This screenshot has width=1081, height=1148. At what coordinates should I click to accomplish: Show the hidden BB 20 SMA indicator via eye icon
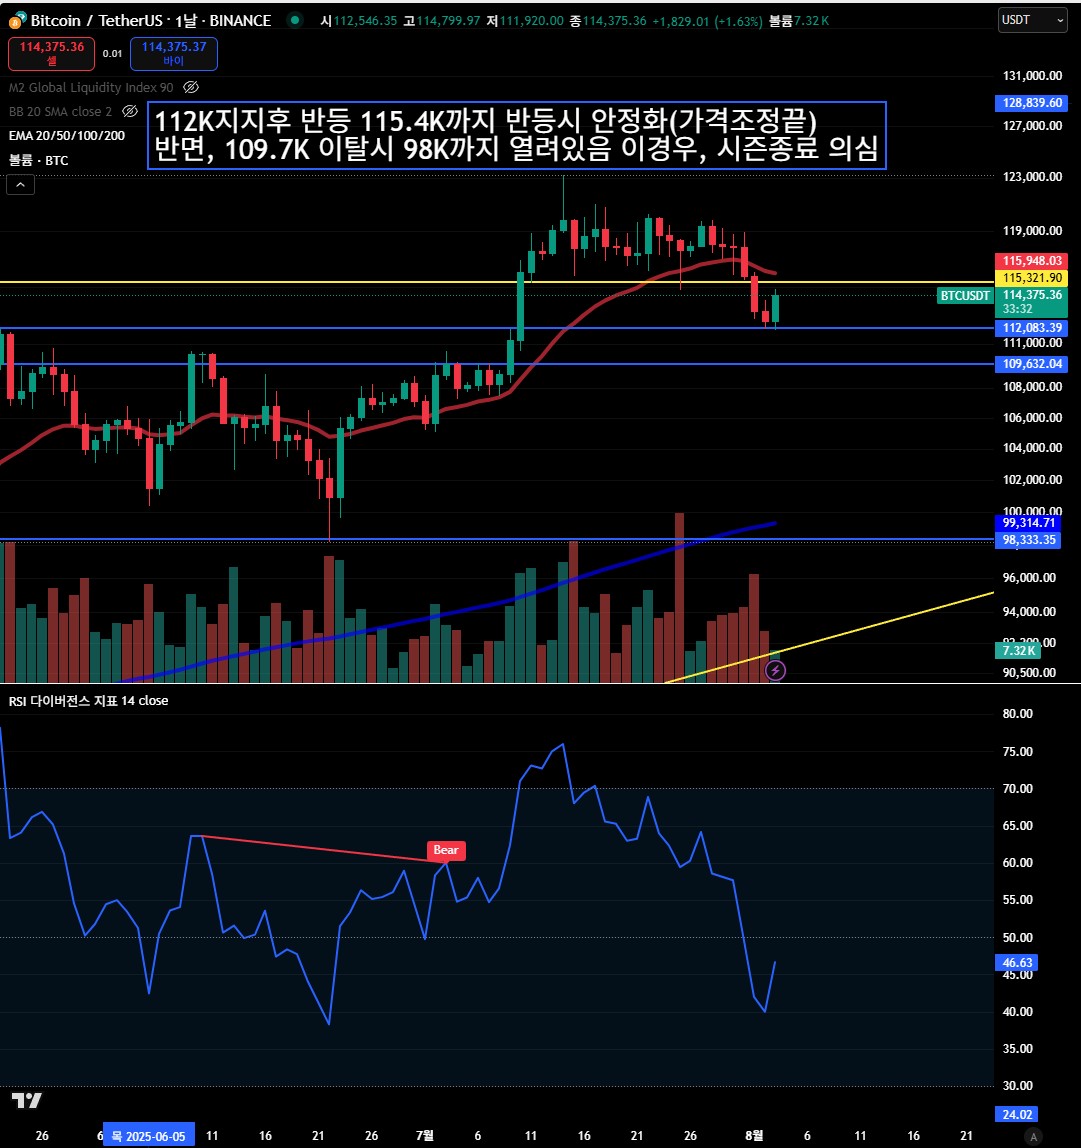(x=130, y=111)
